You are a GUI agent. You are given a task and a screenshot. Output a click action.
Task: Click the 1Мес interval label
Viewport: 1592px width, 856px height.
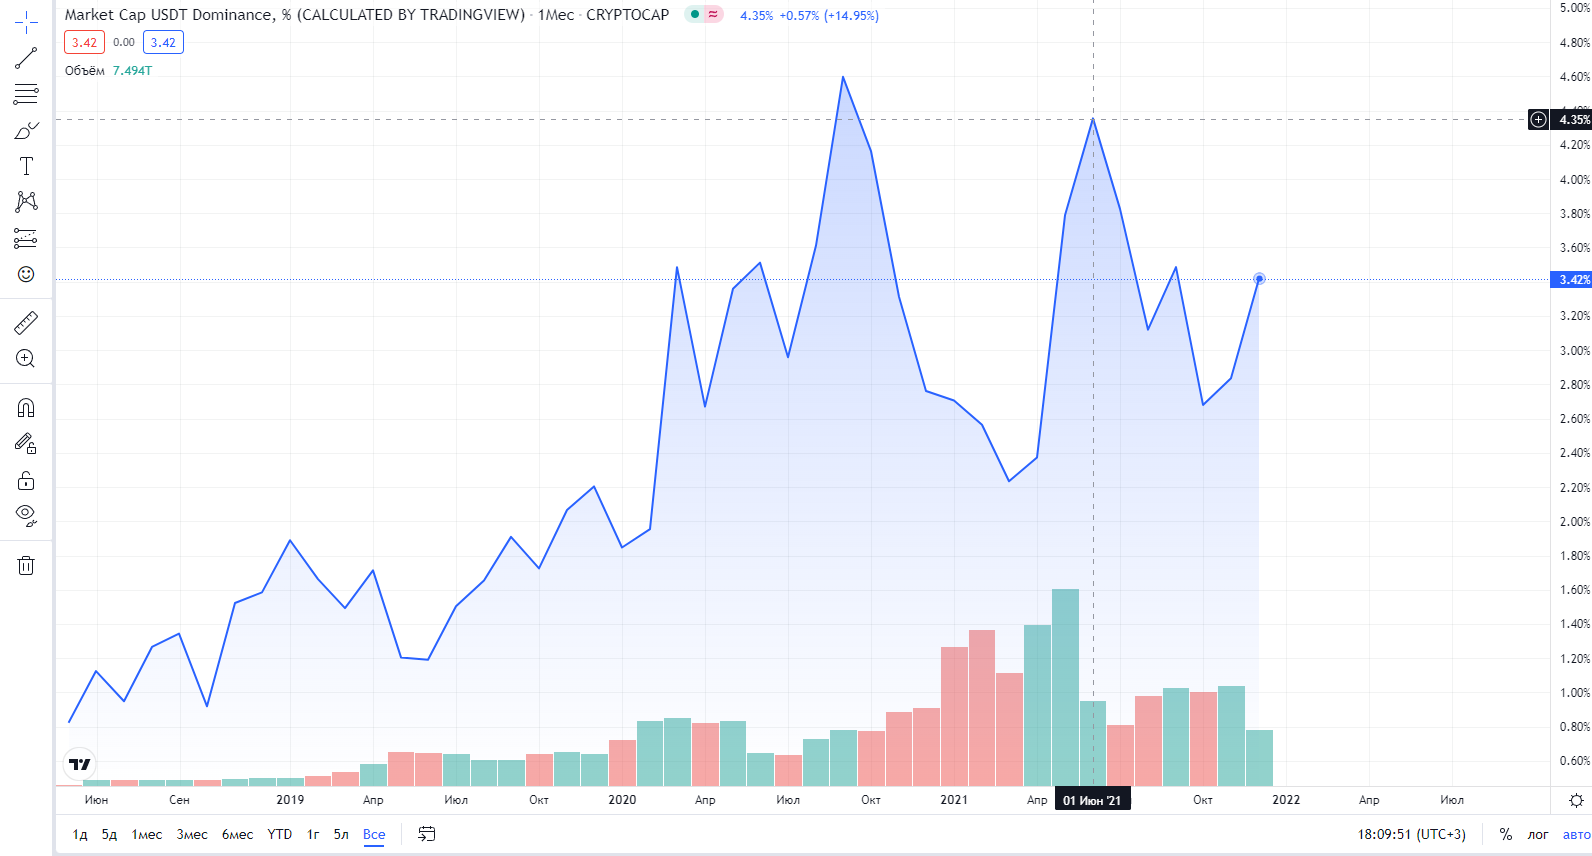[556, 15]
